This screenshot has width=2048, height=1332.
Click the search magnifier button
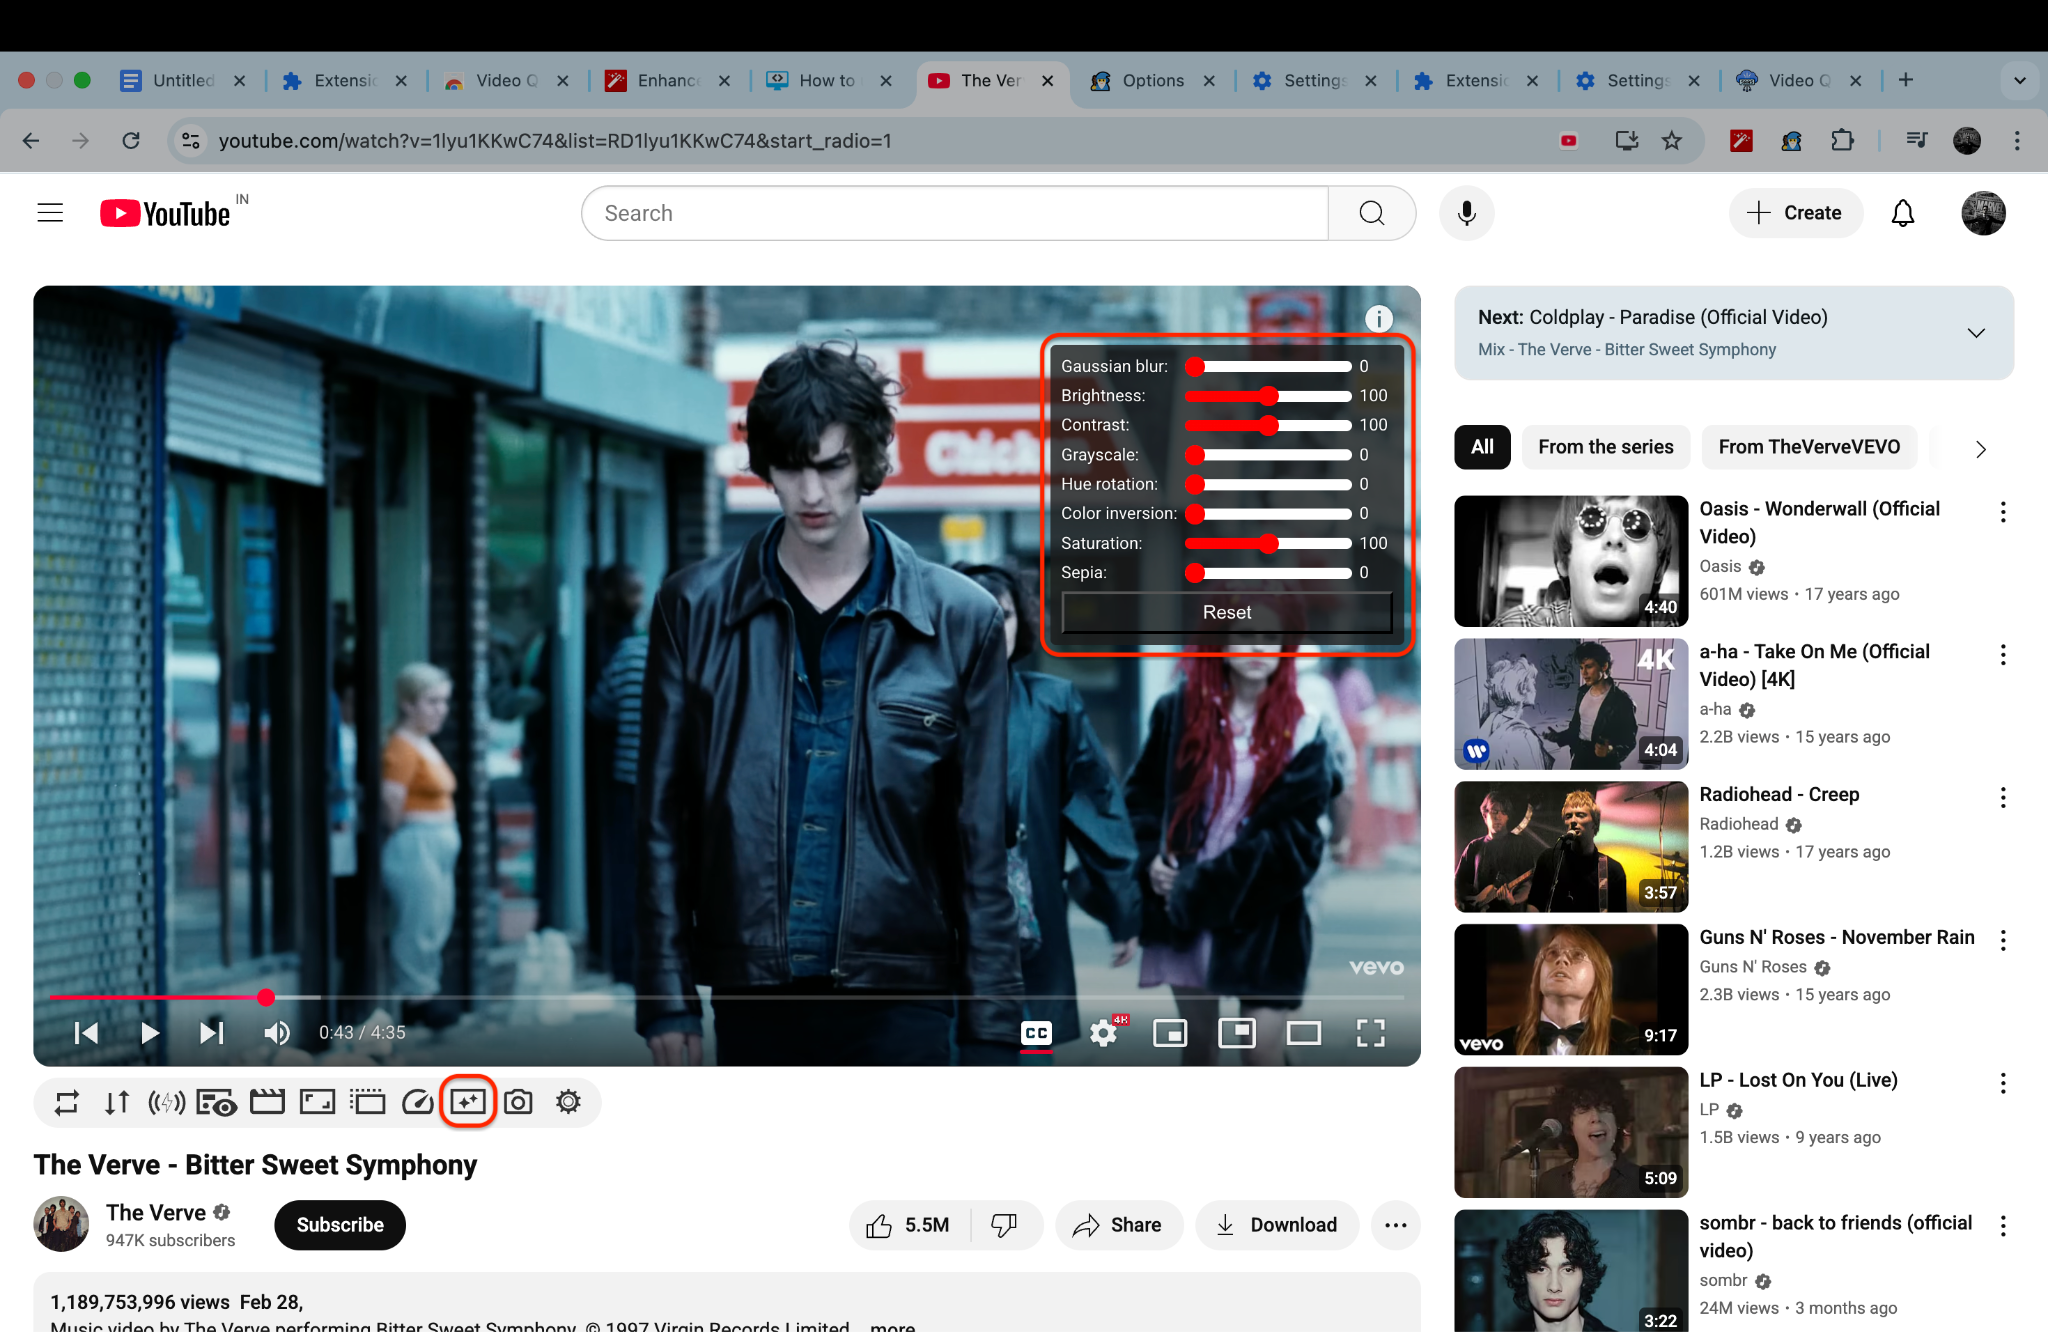point(1372,213)
